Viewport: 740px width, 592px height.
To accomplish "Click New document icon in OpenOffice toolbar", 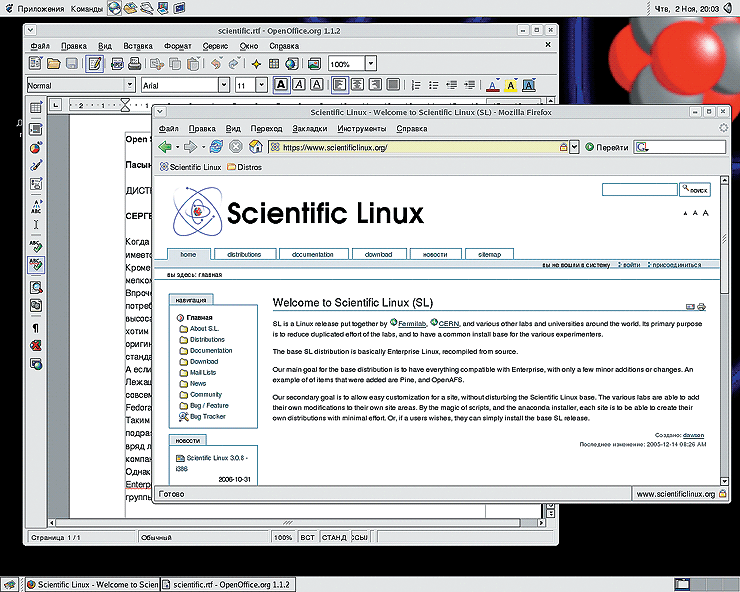I will tap(35, 63).
